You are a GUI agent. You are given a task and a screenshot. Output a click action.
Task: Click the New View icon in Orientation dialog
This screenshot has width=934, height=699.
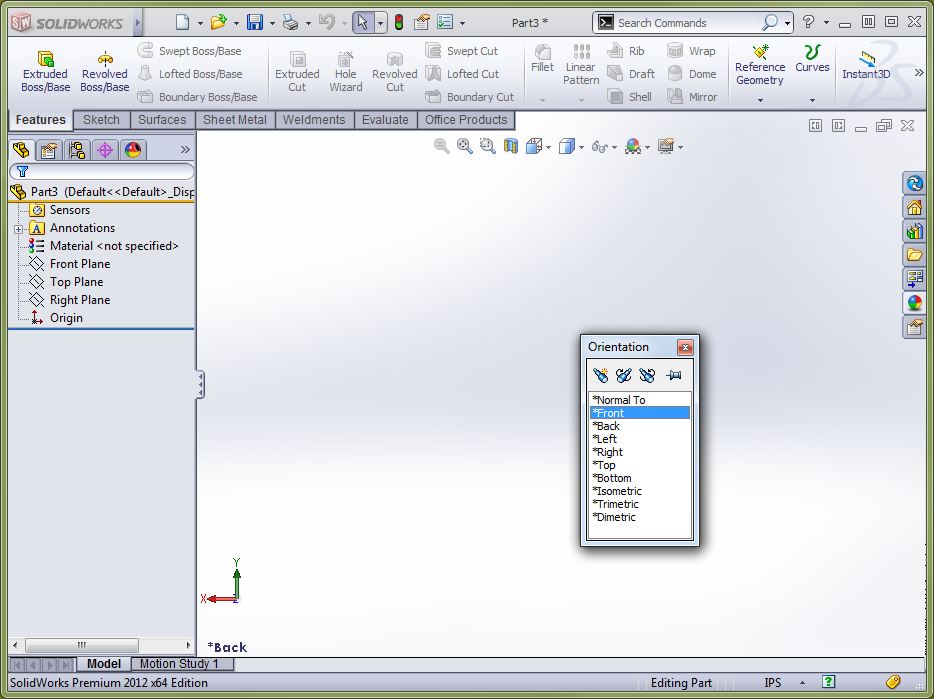tap(600, 375)
